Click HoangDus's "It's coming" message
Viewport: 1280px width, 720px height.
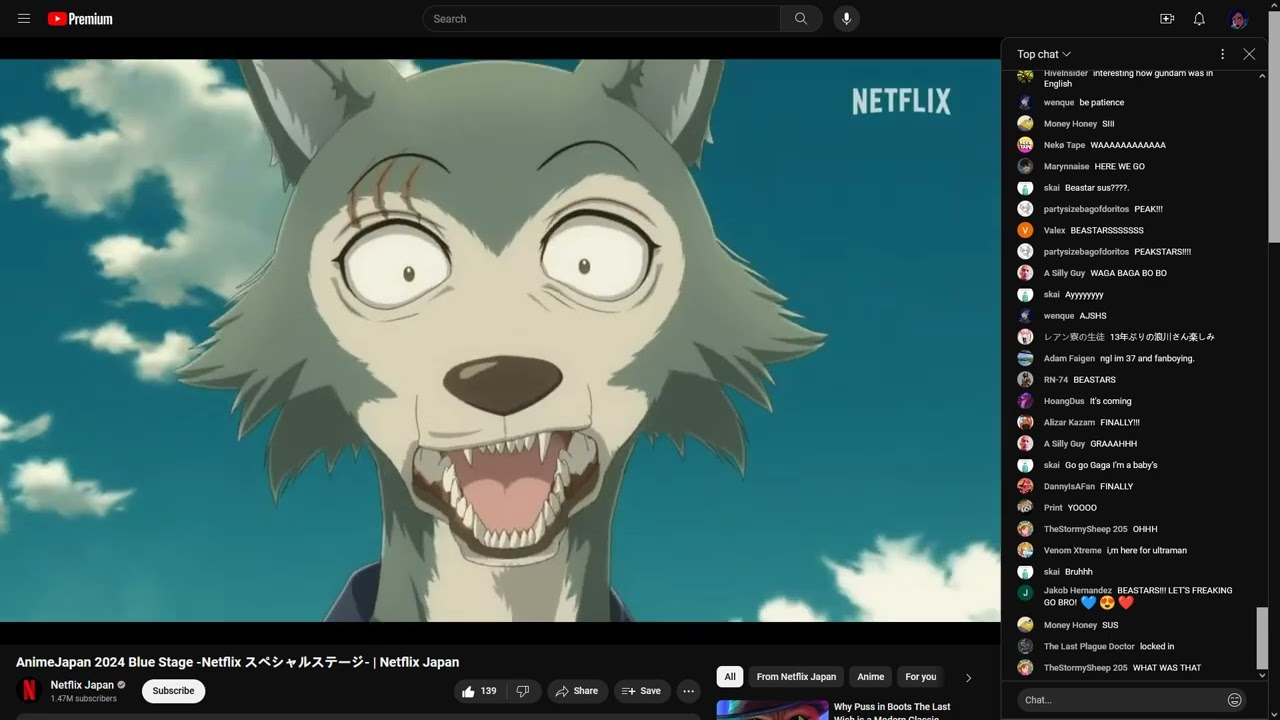click(1110, 401)
